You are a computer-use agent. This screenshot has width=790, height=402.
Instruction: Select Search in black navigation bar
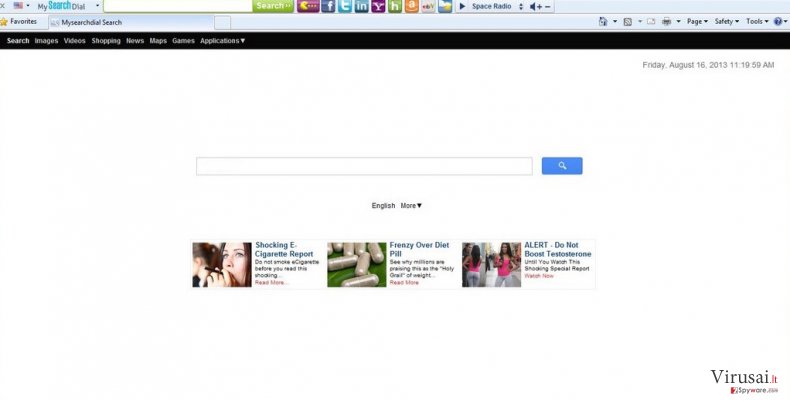(x=18, y=41)
